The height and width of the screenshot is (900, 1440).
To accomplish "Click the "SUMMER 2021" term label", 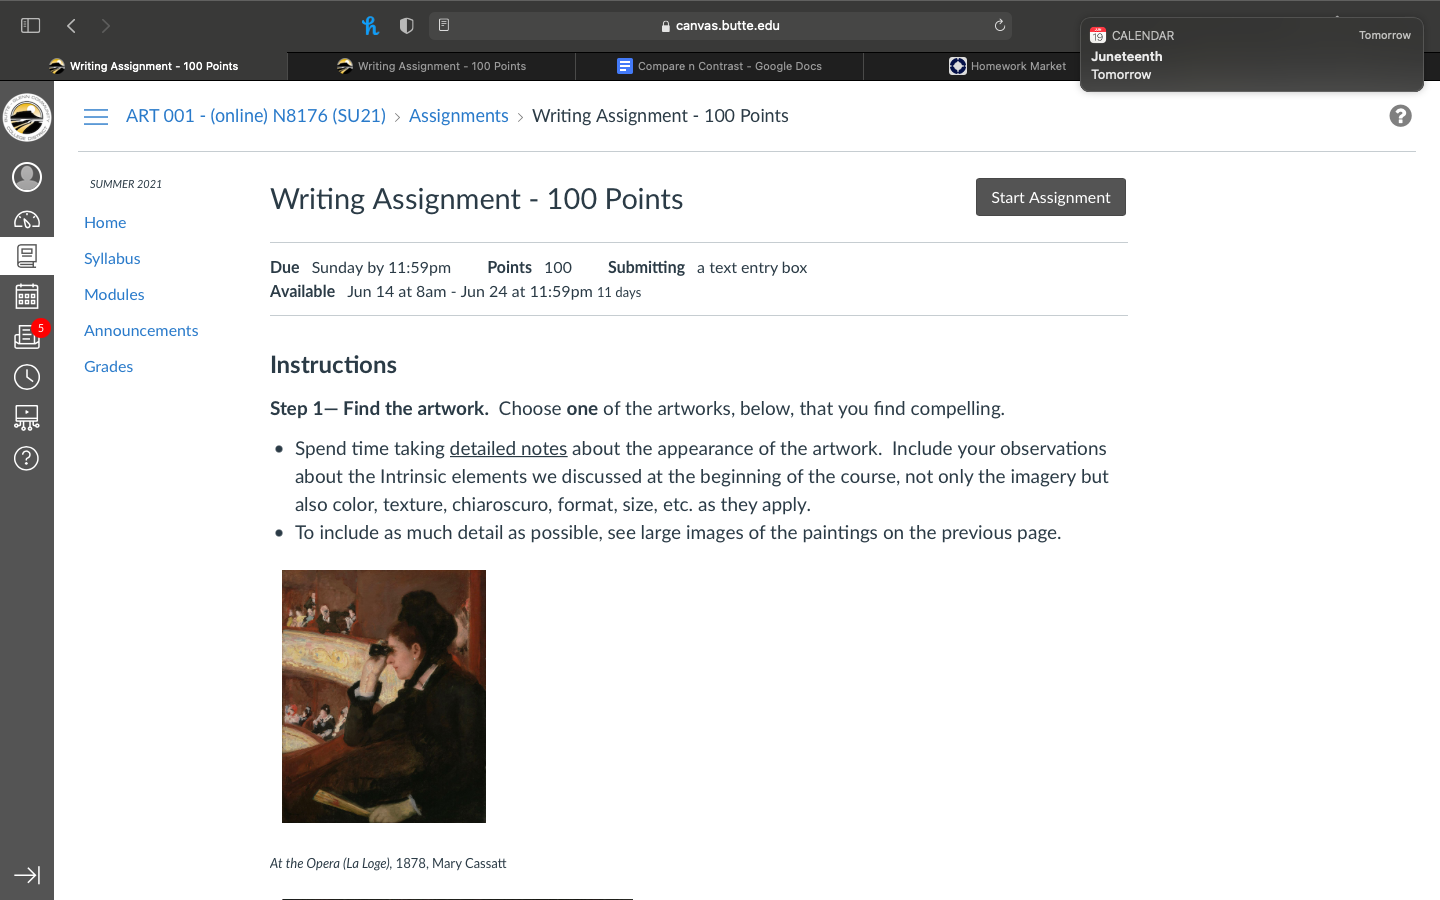I will point(126,184).
